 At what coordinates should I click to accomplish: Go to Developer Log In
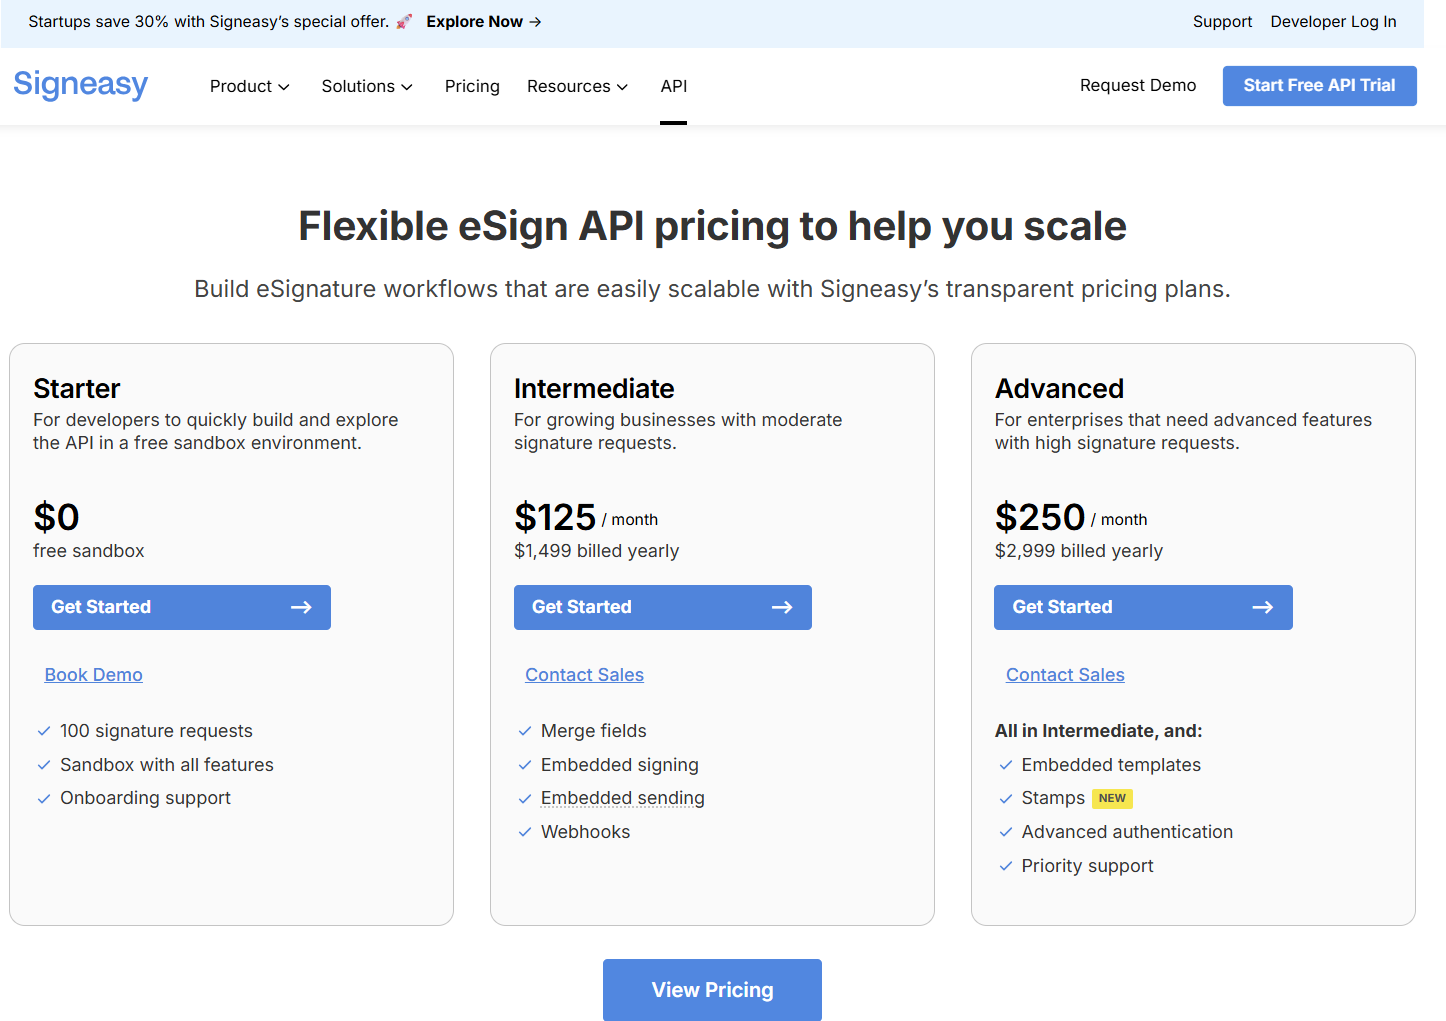tap(1333, 21)
